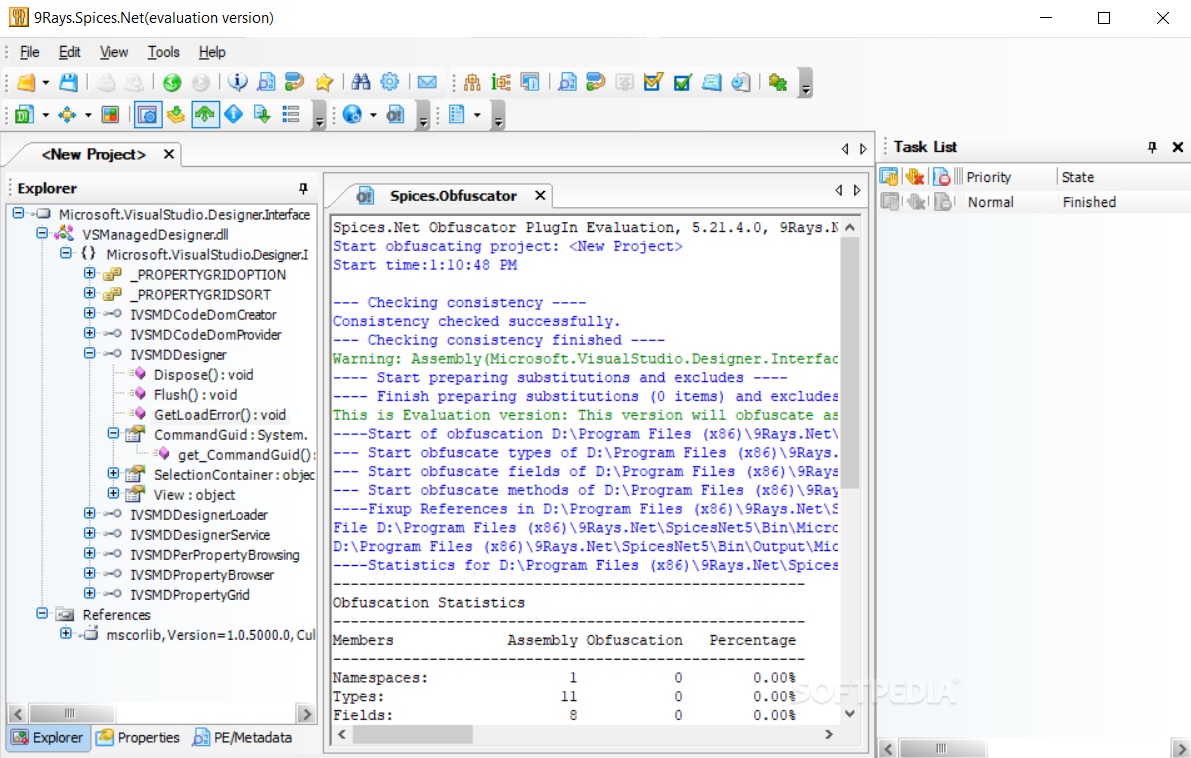Expand the mscorlib reference node
Viewport: 1191px width, 758px height.
(66, 633)
